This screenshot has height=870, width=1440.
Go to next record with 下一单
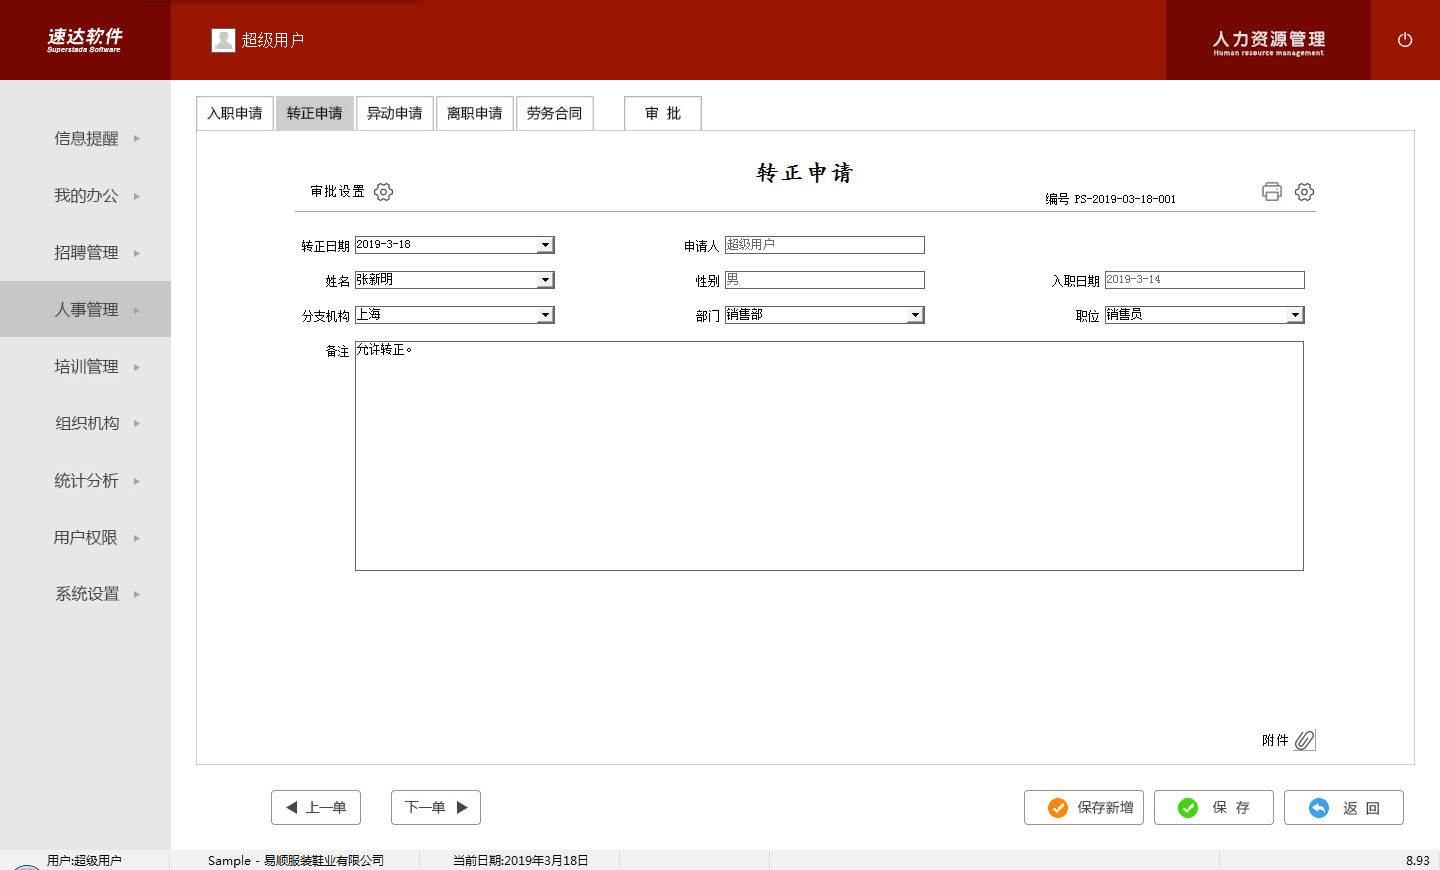(436, 808)
